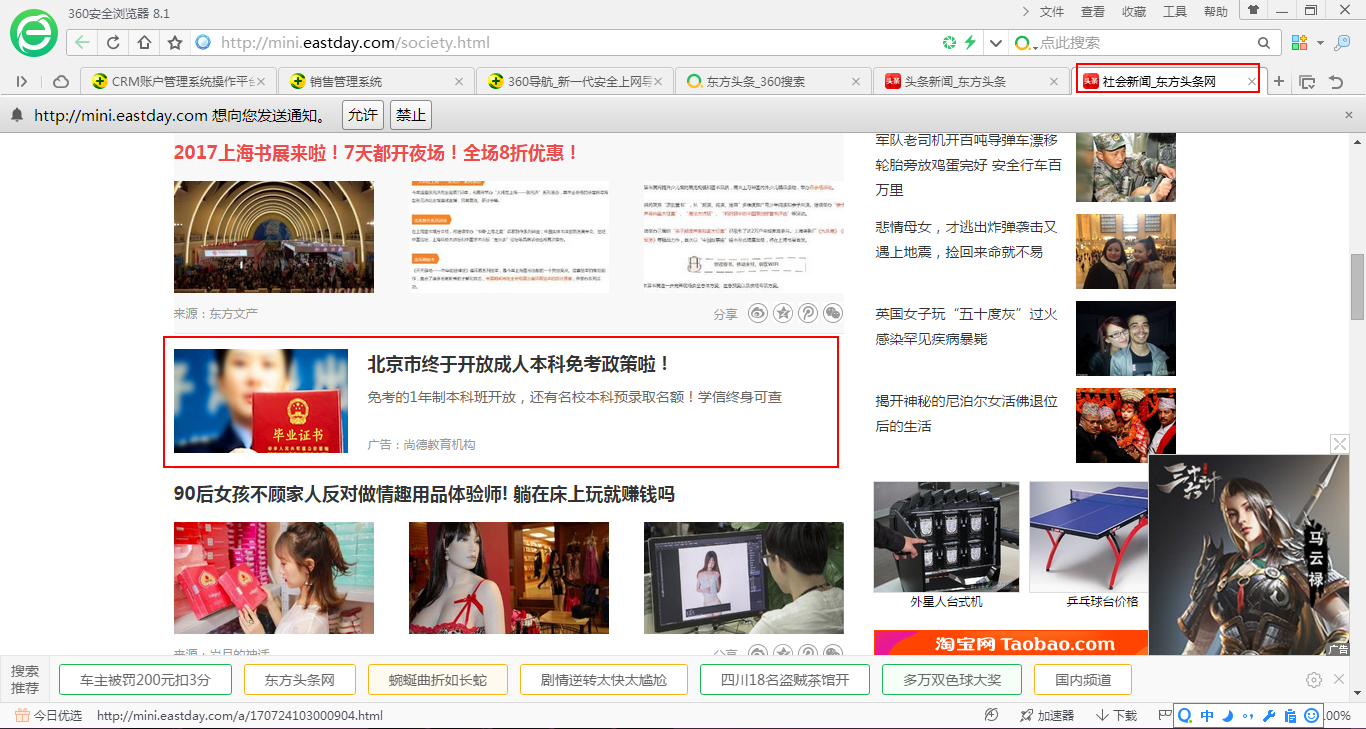Toggle night mode via moon icon
This screenshot has width=1366, height=729.
pos(1227,715)
